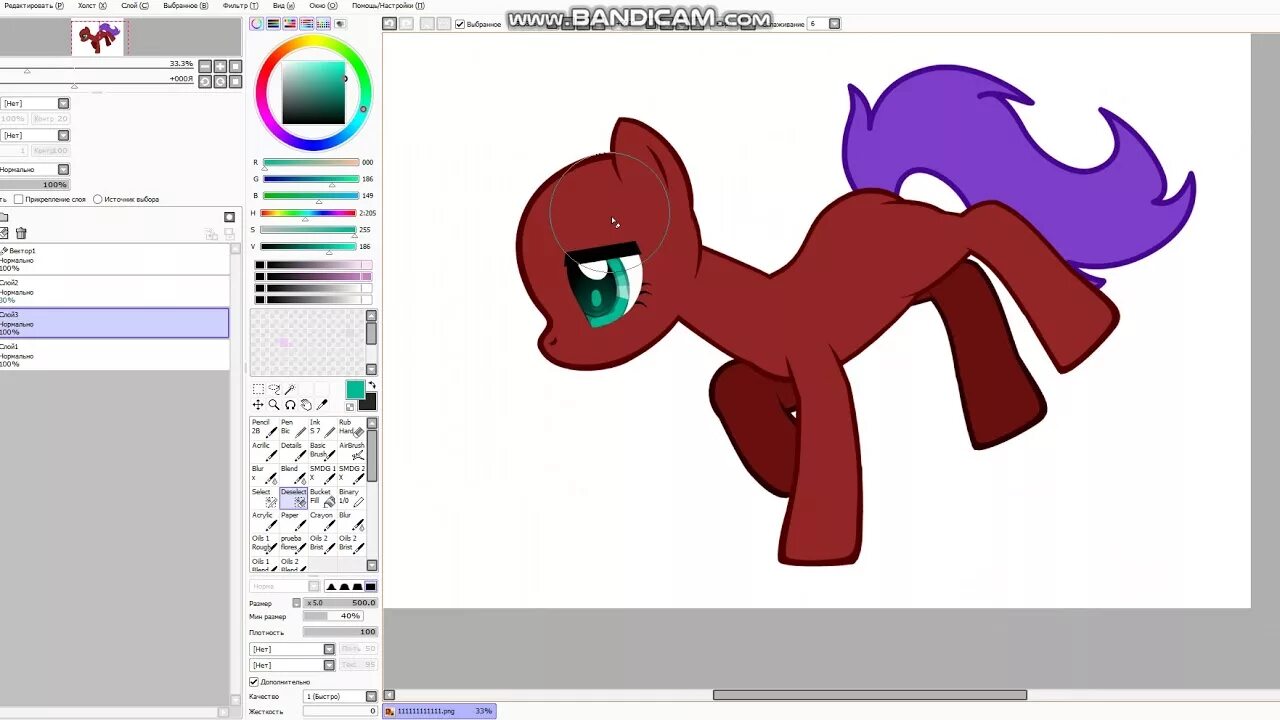Screen dimensions: 1280x720
Task: Click the Undo arrow button
Action: [x=390, y=23]
